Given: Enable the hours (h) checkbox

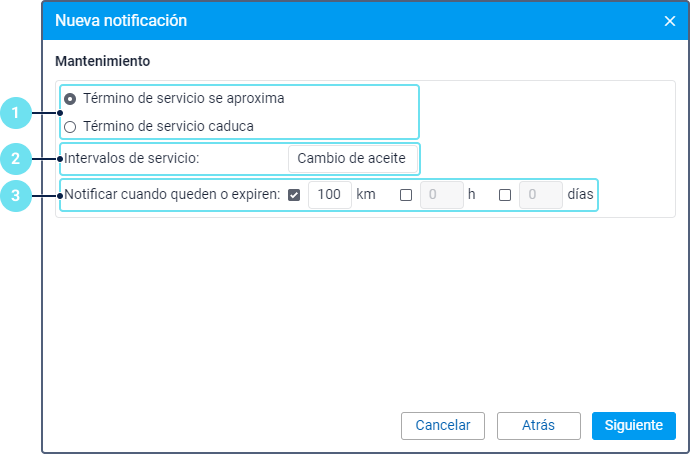Looking at the screenshot, I should [x=406, y=195].
